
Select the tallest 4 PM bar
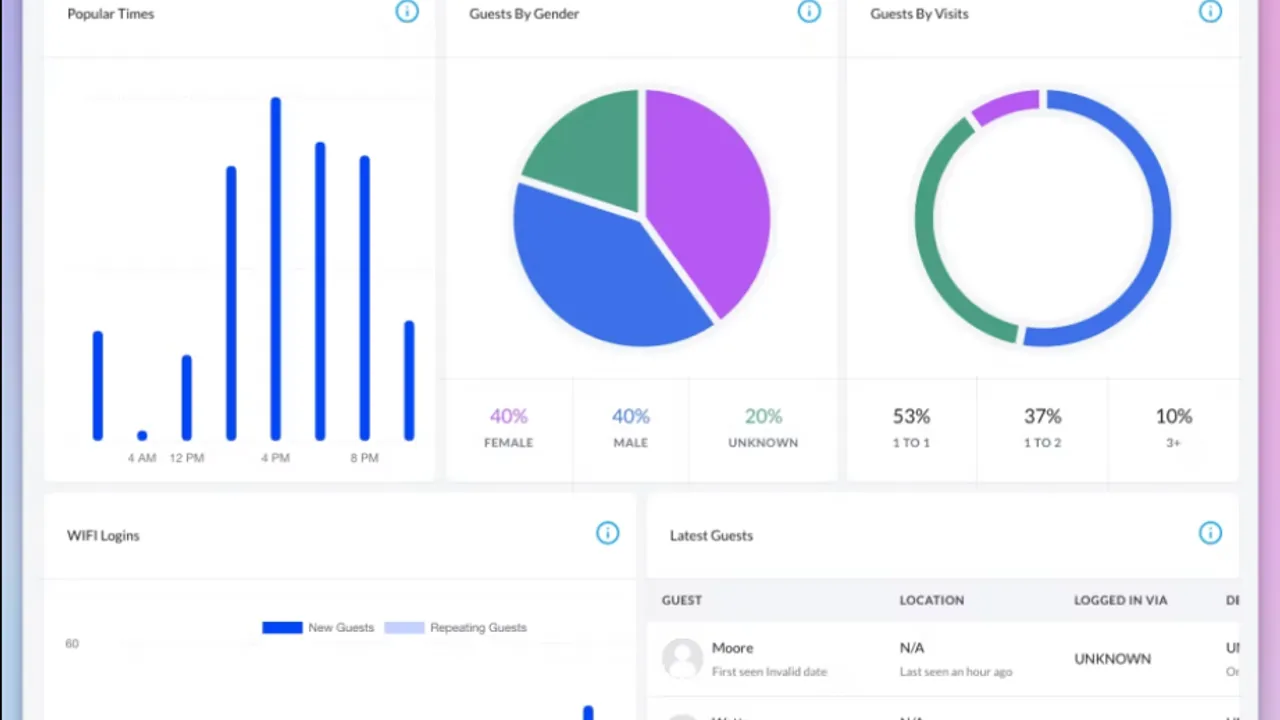point(276,269)
